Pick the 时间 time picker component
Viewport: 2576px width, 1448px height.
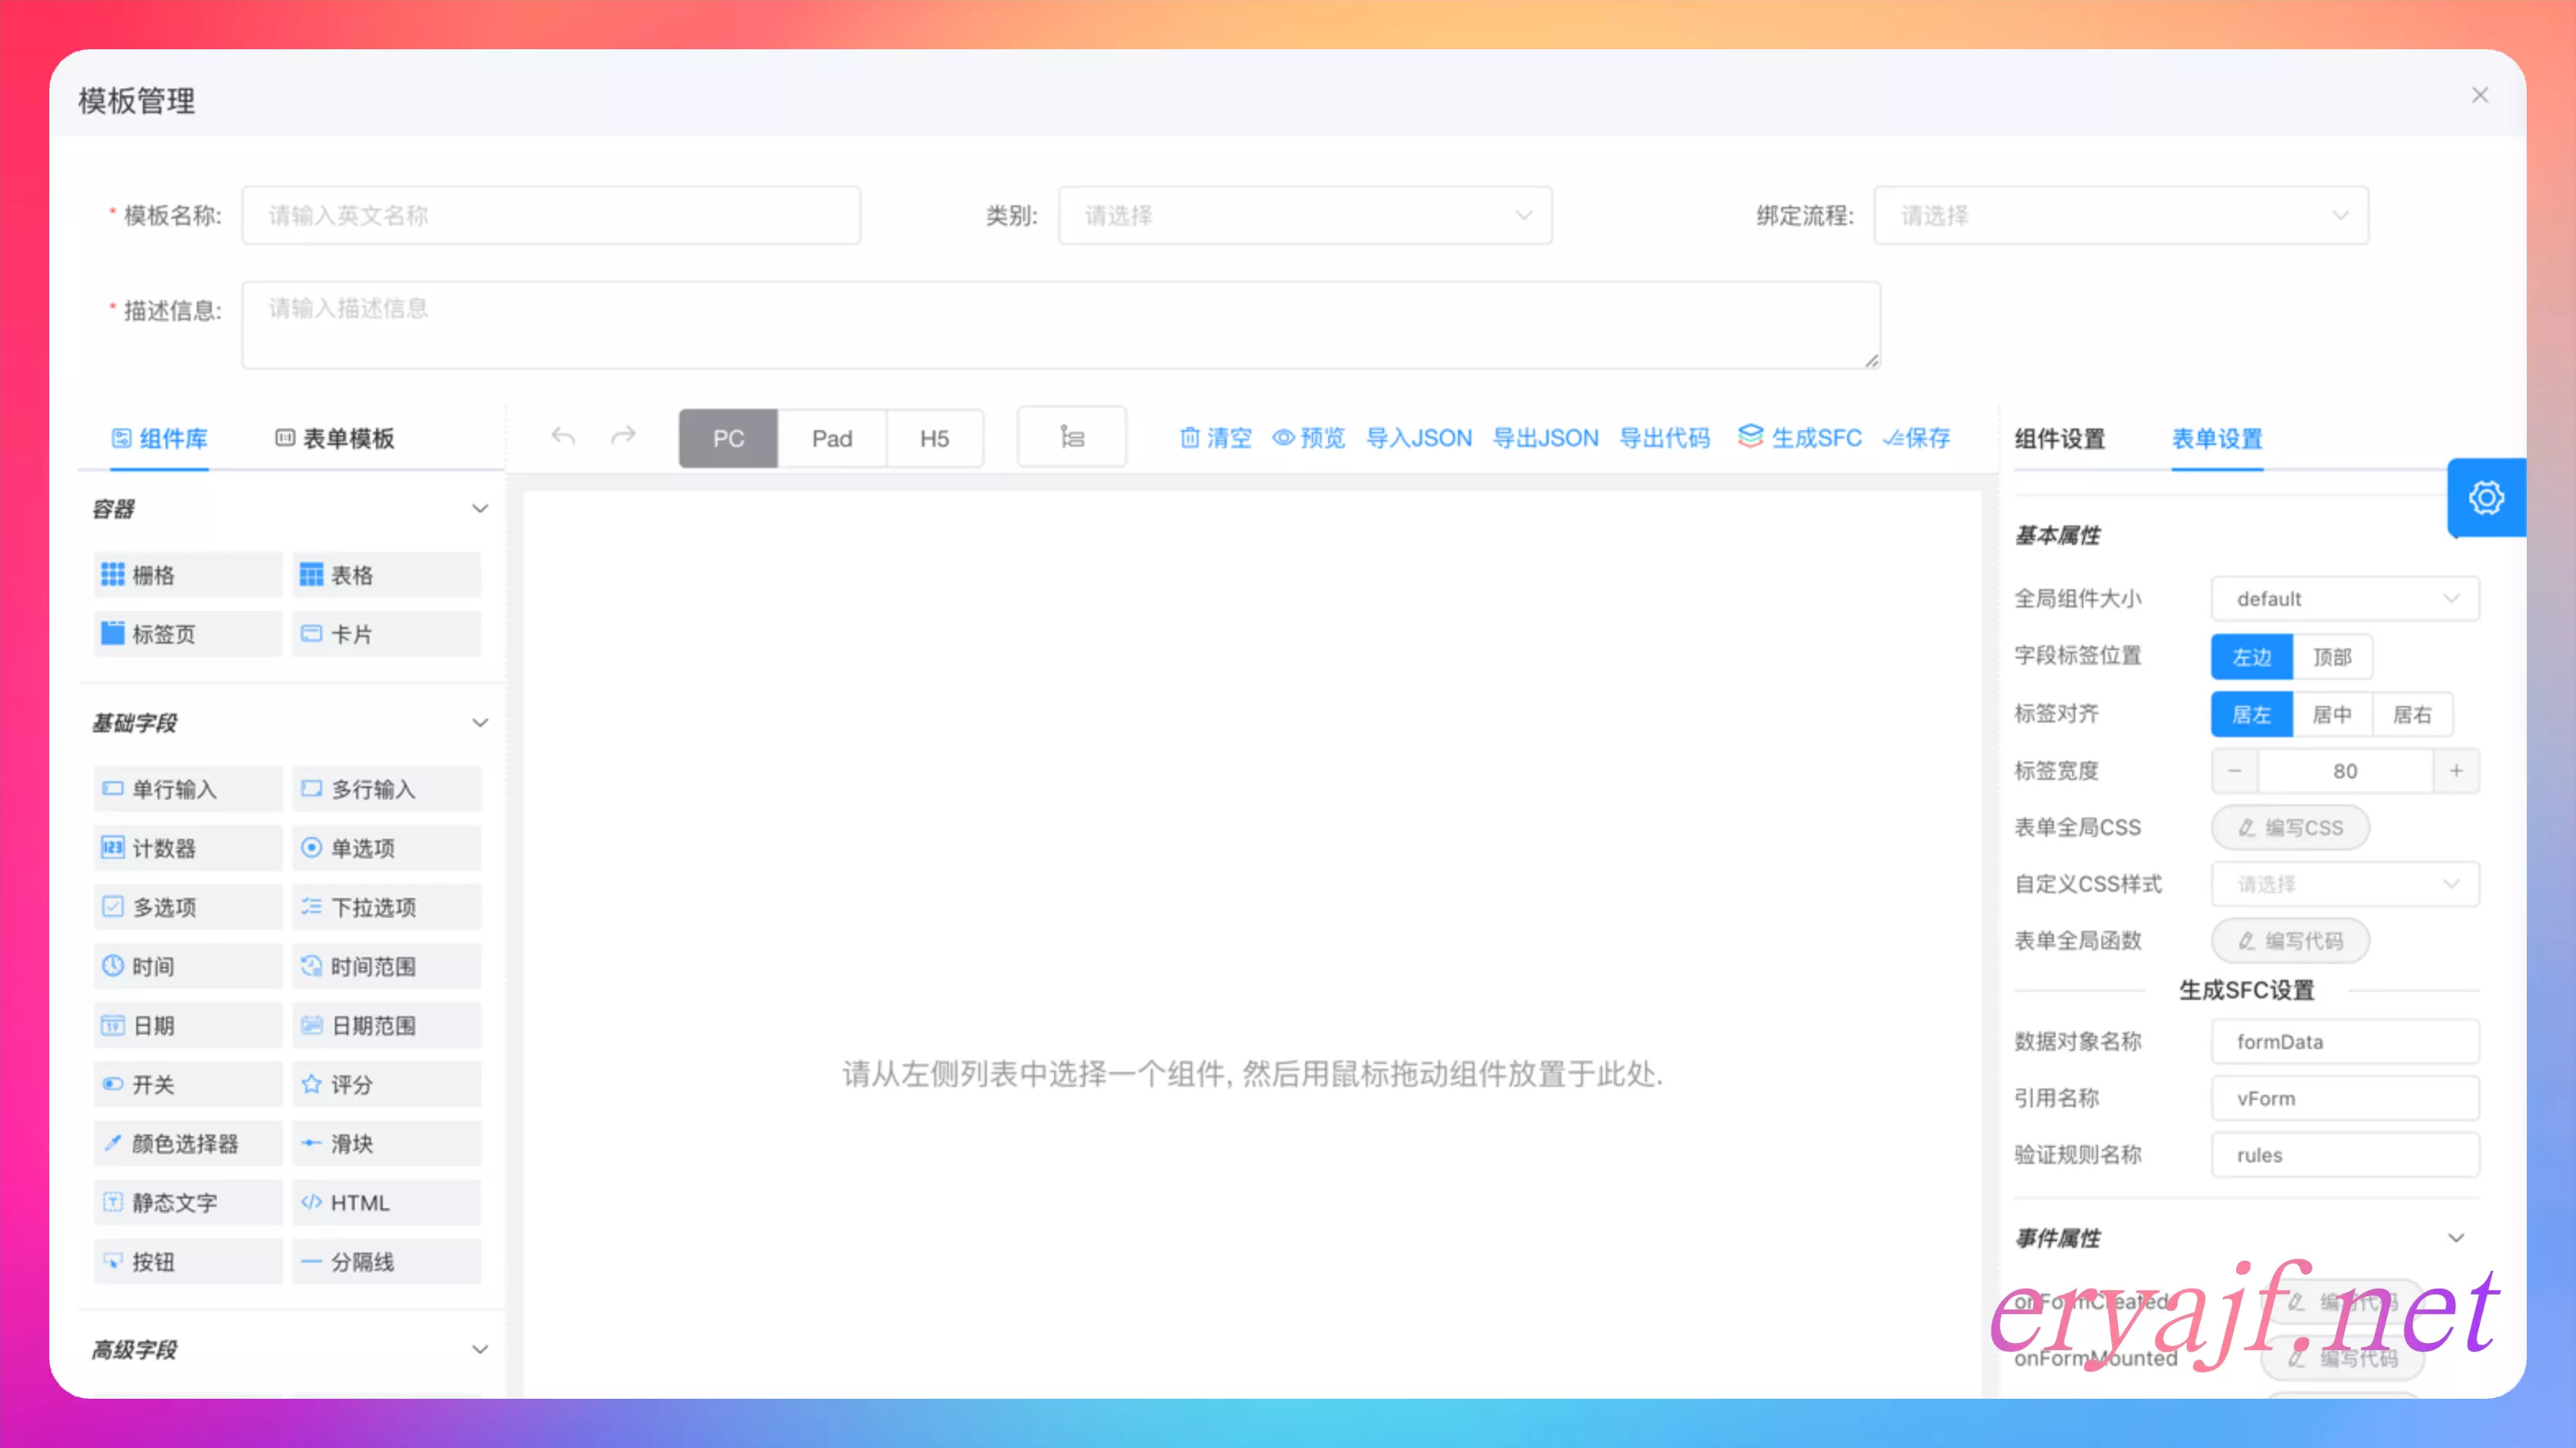click(x=188, y=966)
